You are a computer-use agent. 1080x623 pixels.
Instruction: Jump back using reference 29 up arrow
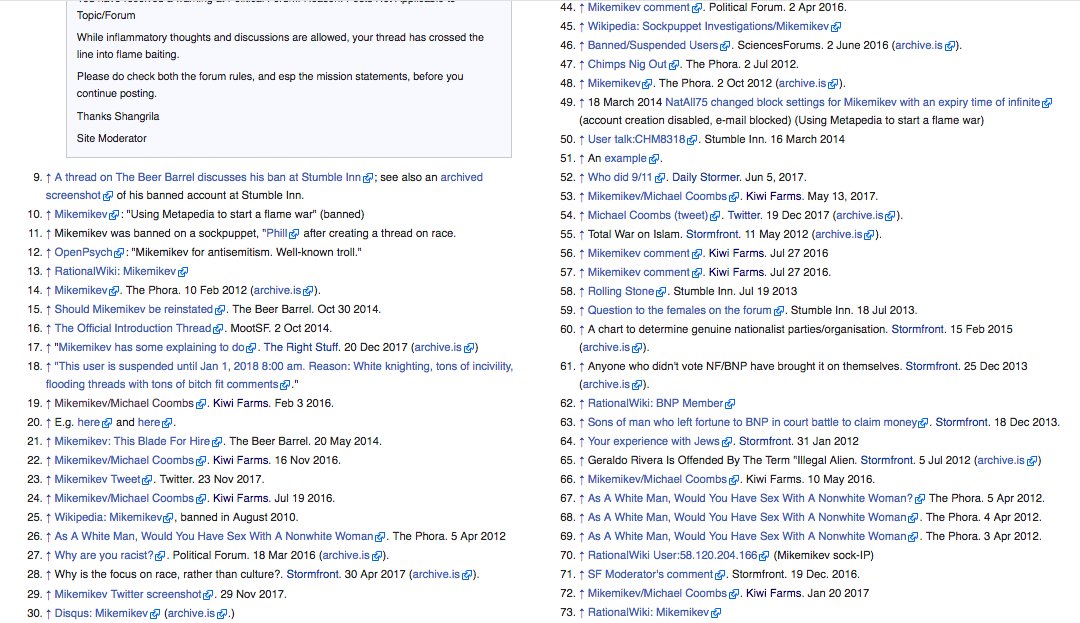point(49,594)
